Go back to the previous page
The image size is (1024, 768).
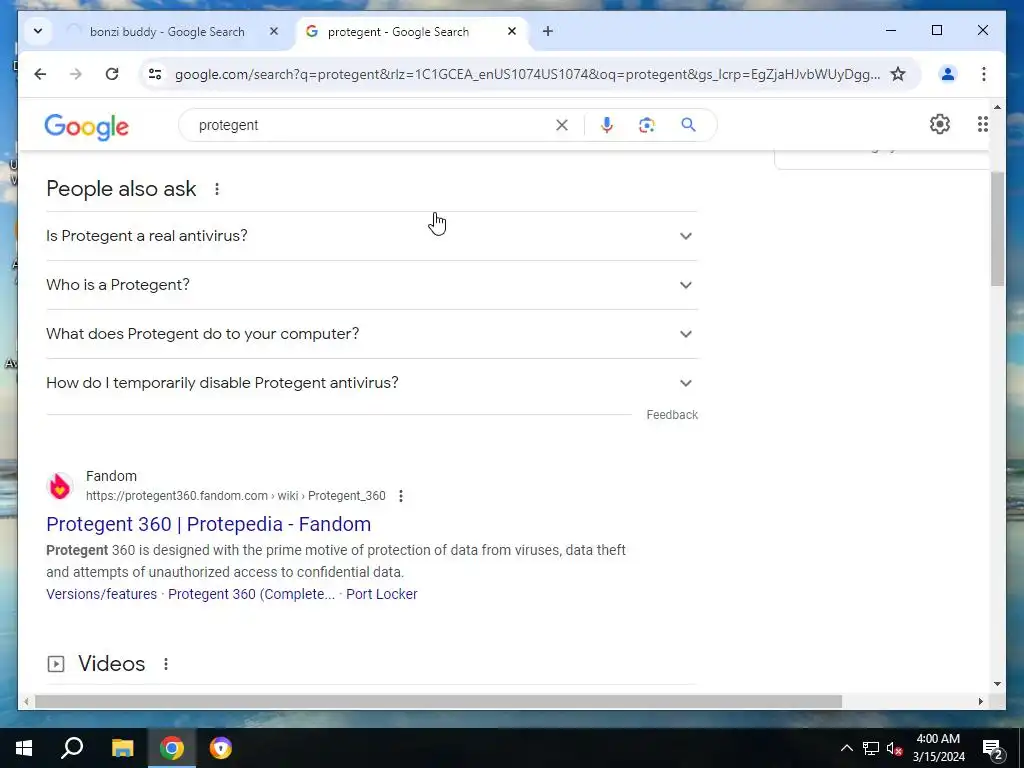click(40, 74)
